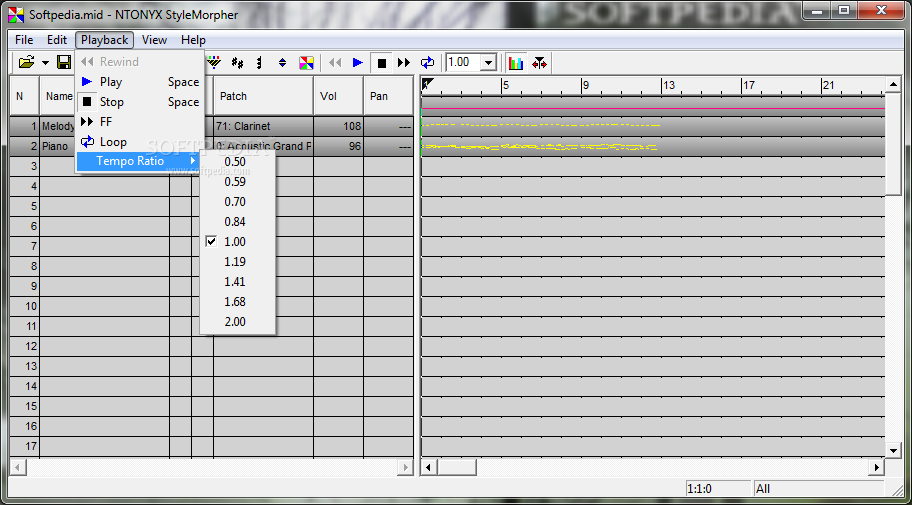Click the track list horizontal scrollbar left arrow
This screenshot has height=505, width=912.
(x=18, y=467)
